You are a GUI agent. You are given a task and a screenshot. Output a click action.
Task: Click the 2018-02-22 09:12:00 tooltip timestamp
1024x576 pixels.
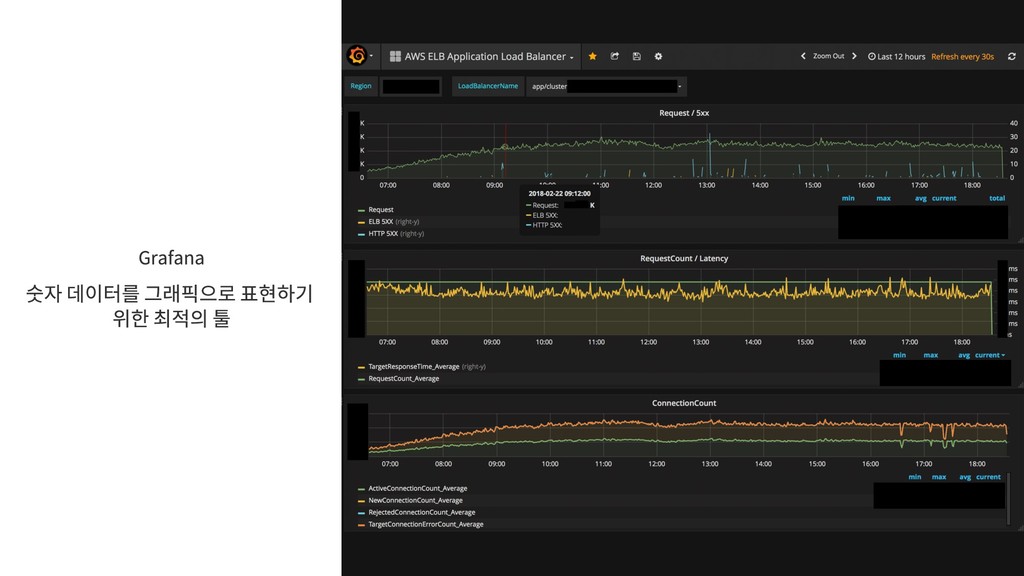(559, 193)
